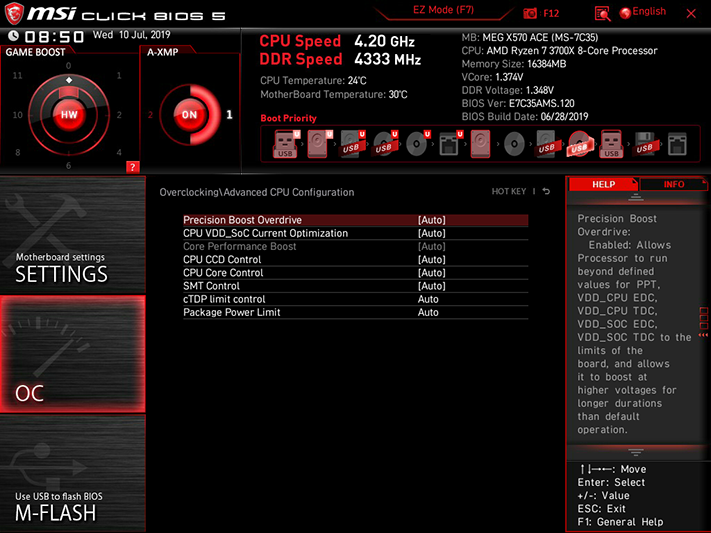Select the legacy USB hard disk boot device

coord(546,144)
